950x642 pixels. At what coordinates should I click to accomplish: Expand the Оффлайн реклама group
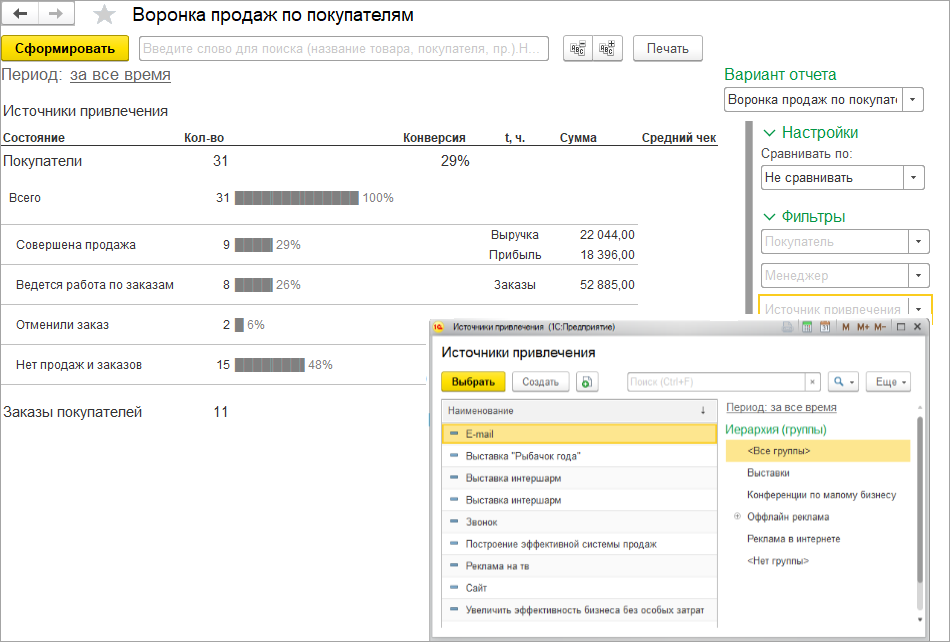(x=737, y=517)
